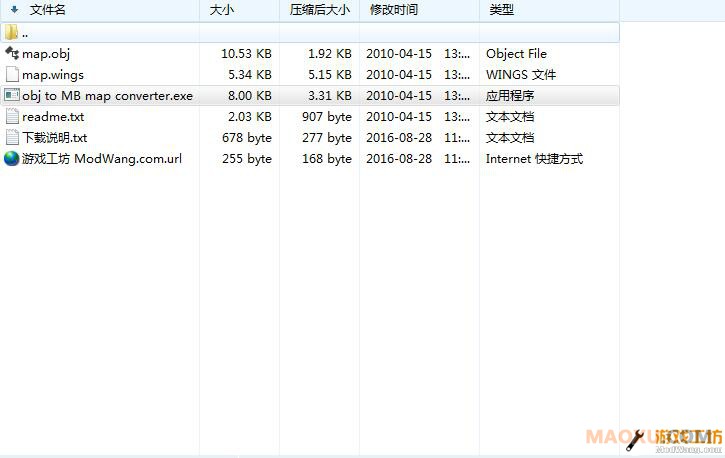This screenshot has width=725, height=458.
Task: Sort by 压缩后大小 column header
Action: (319, 10)
